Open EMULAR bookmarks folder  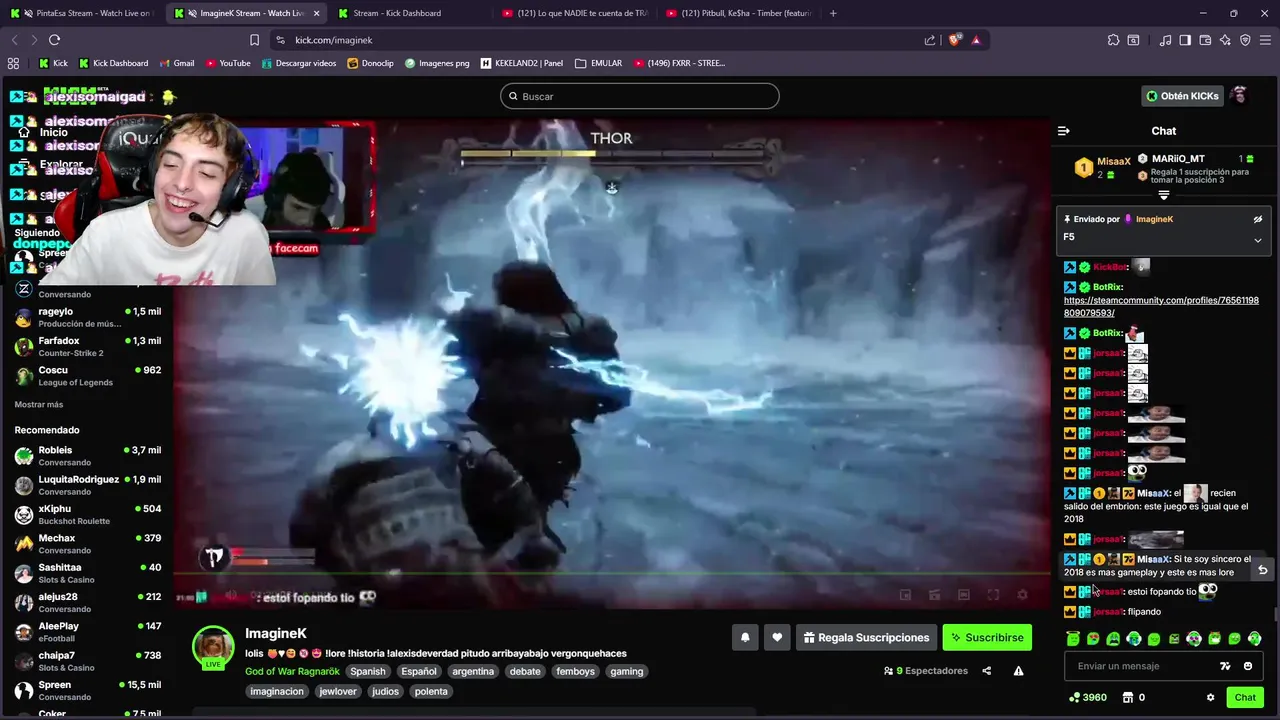(598, 63)
